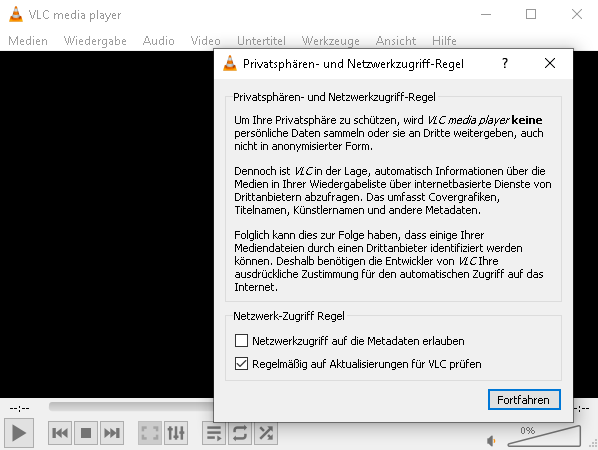
Task: Mute audio via speaker icon
Action: pyautogui.click(x=491, y=441)
